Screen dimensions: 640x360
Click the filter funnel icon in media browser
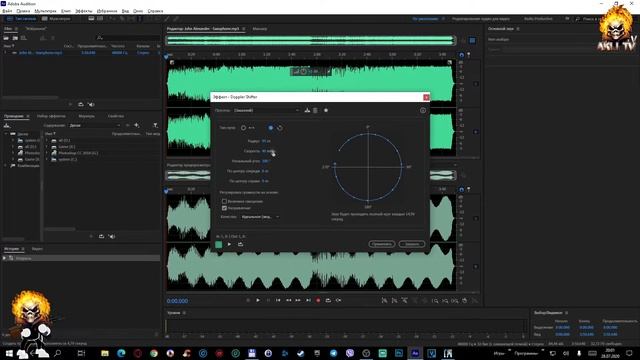156,125
